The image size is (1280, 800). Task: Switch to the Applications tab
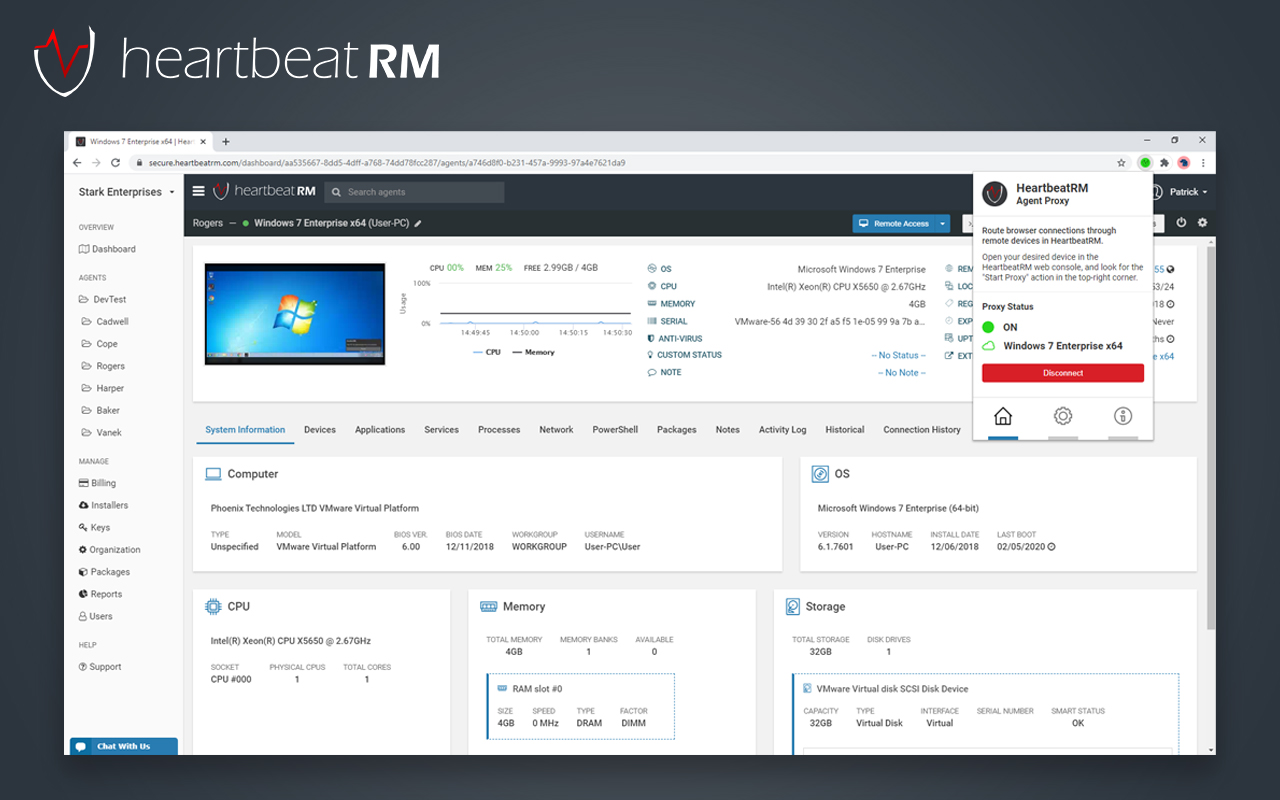click(x=380, y=430)
